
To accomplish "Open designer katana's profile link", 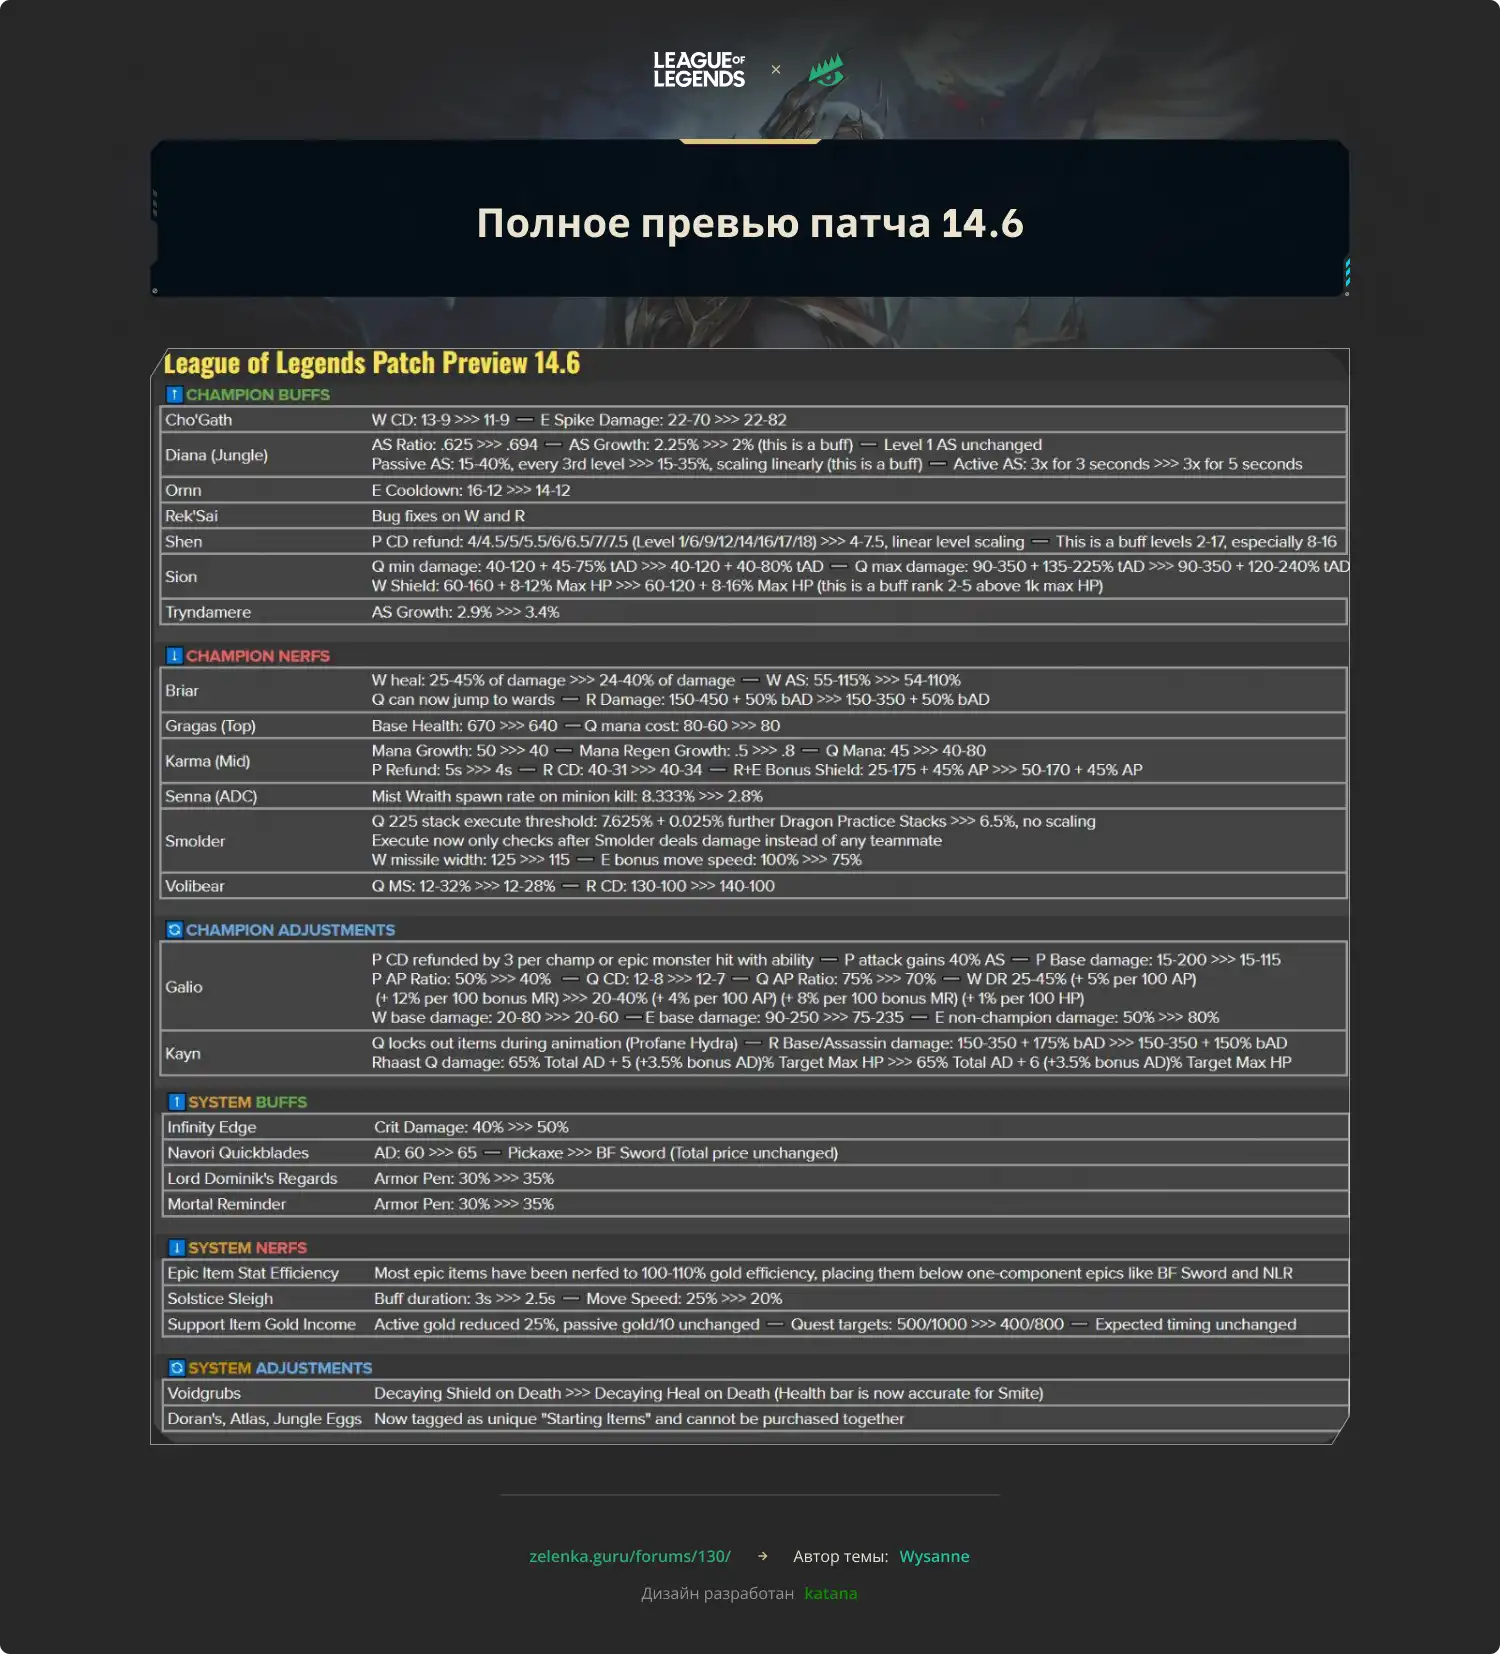I will (831, 1593).
